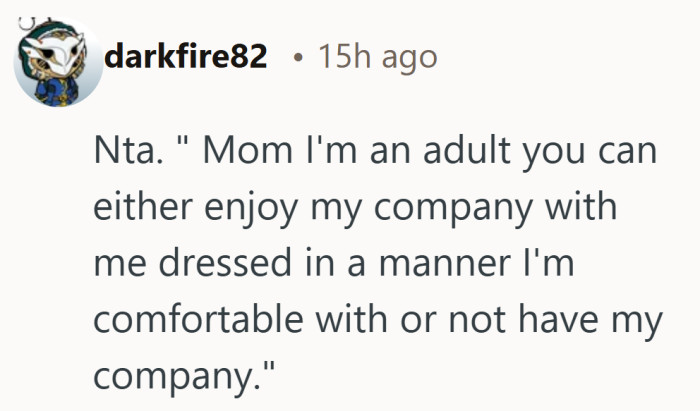Click the dot separator before the timestamp
The height and width of the screenshot is (411, 700).
[297, 58]
